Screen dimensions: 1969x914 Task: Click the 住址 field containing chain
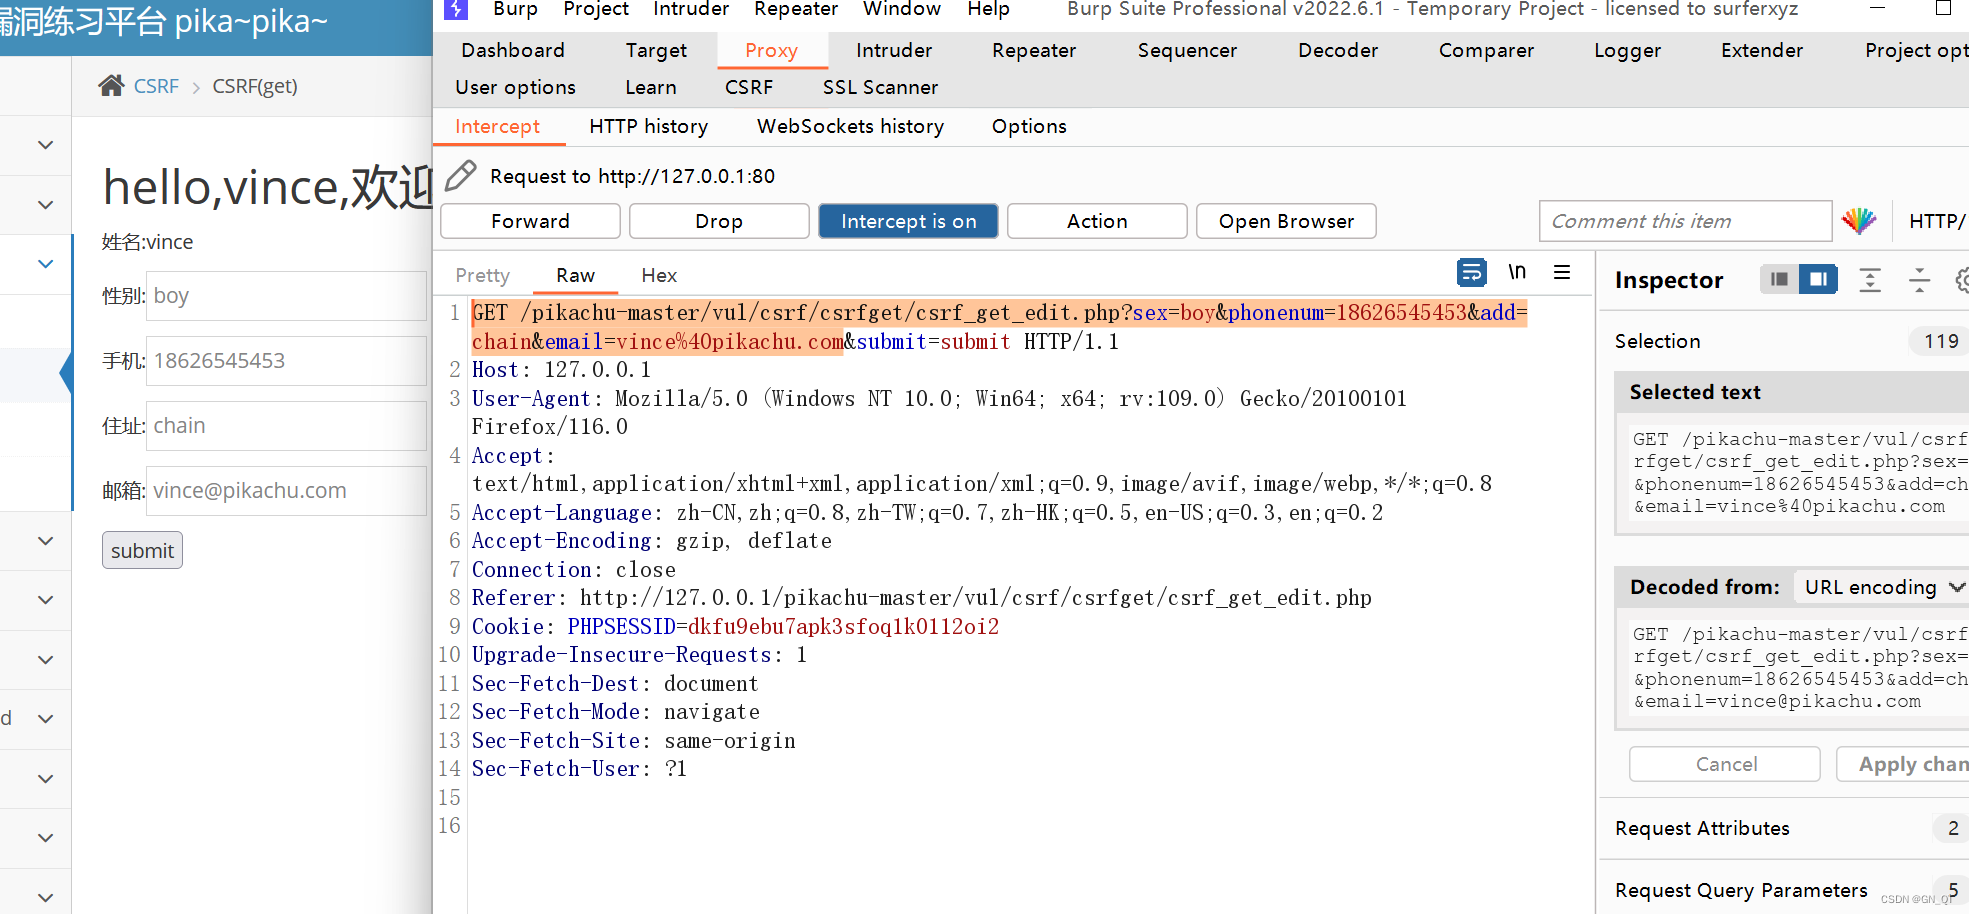286,426
